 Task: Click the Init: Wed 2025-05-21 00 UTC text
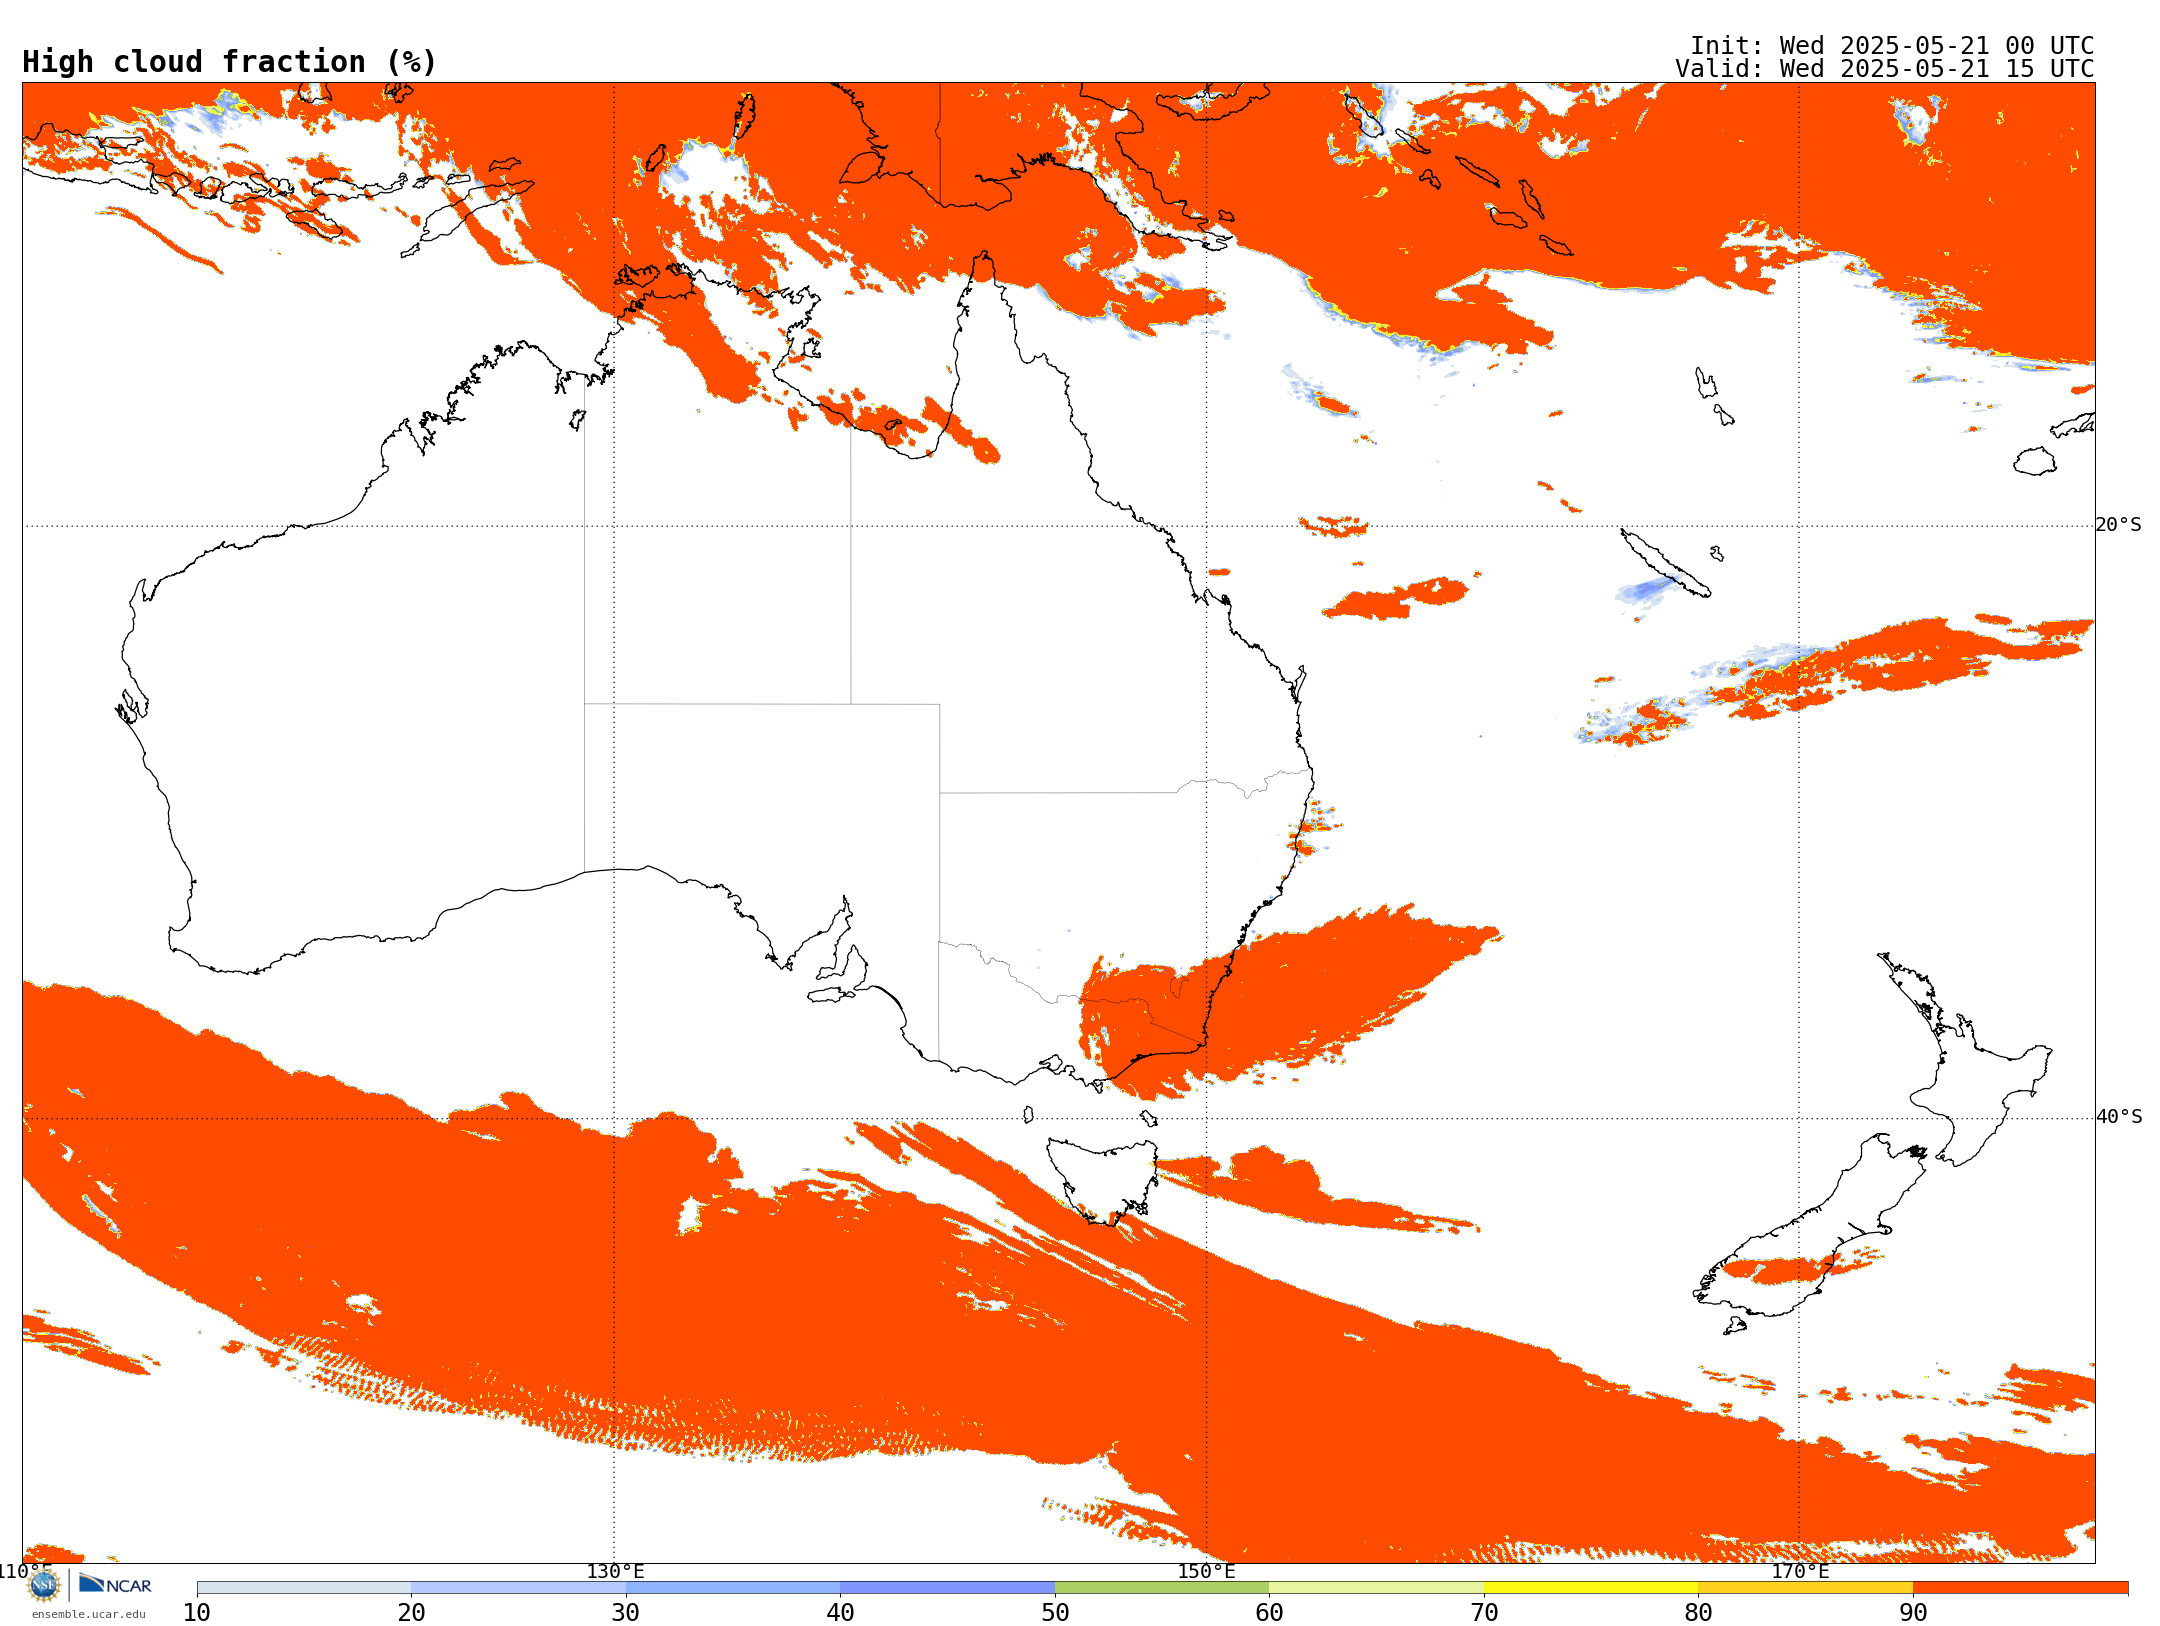1892,46
